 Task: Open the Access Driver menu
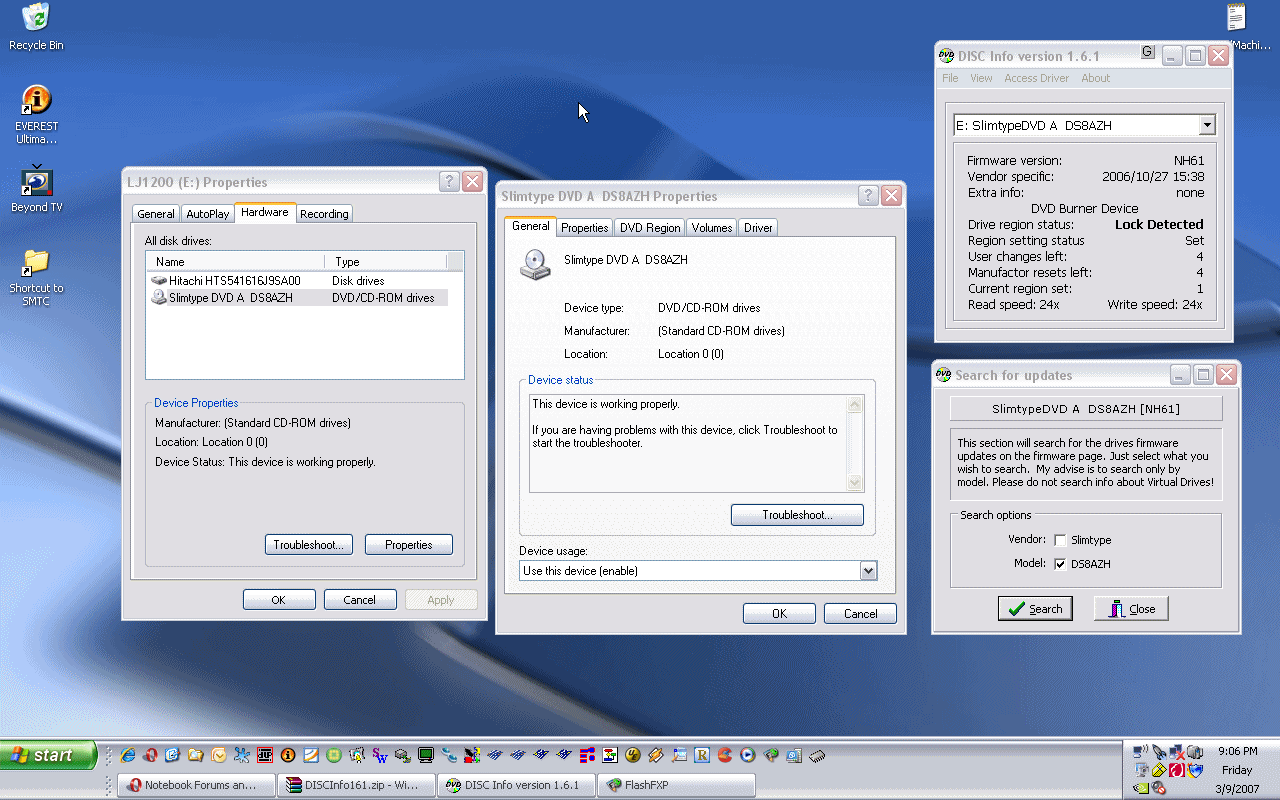point(1036,78)
